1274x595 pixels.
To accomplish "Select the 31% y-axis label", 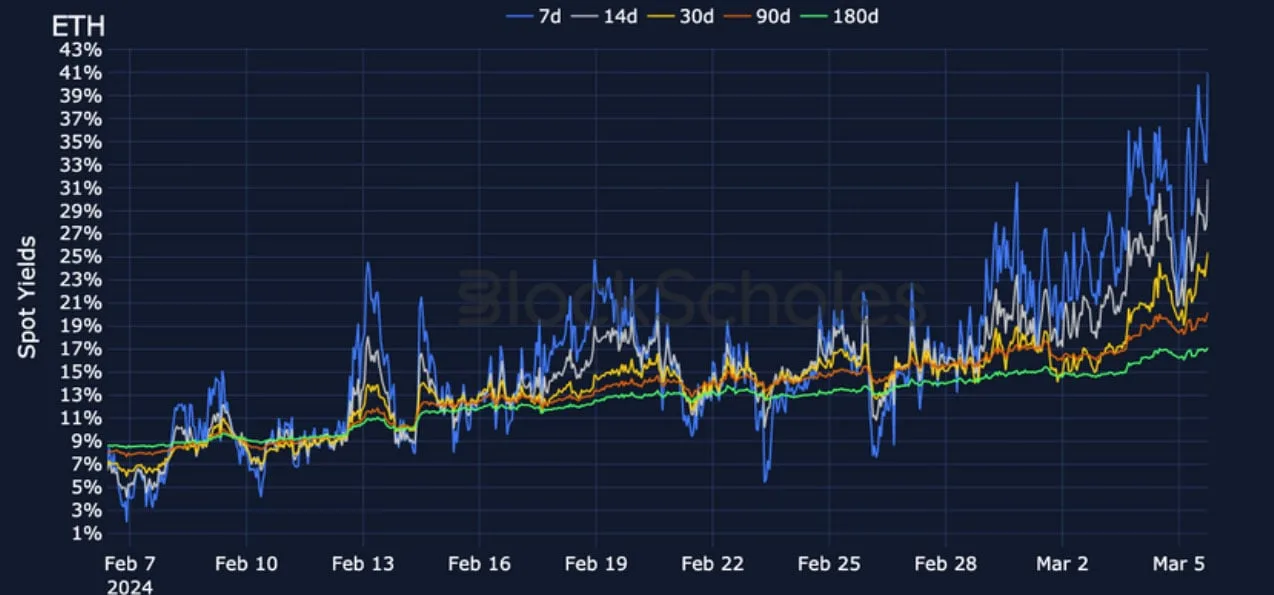I will point(81,188).
